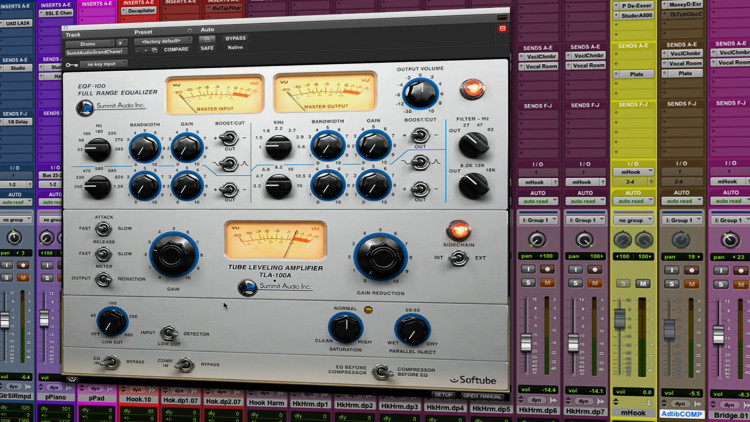Click the low band top Gain knob
The height and width of the screenshot is (422, 750).
tap(187, 147)
